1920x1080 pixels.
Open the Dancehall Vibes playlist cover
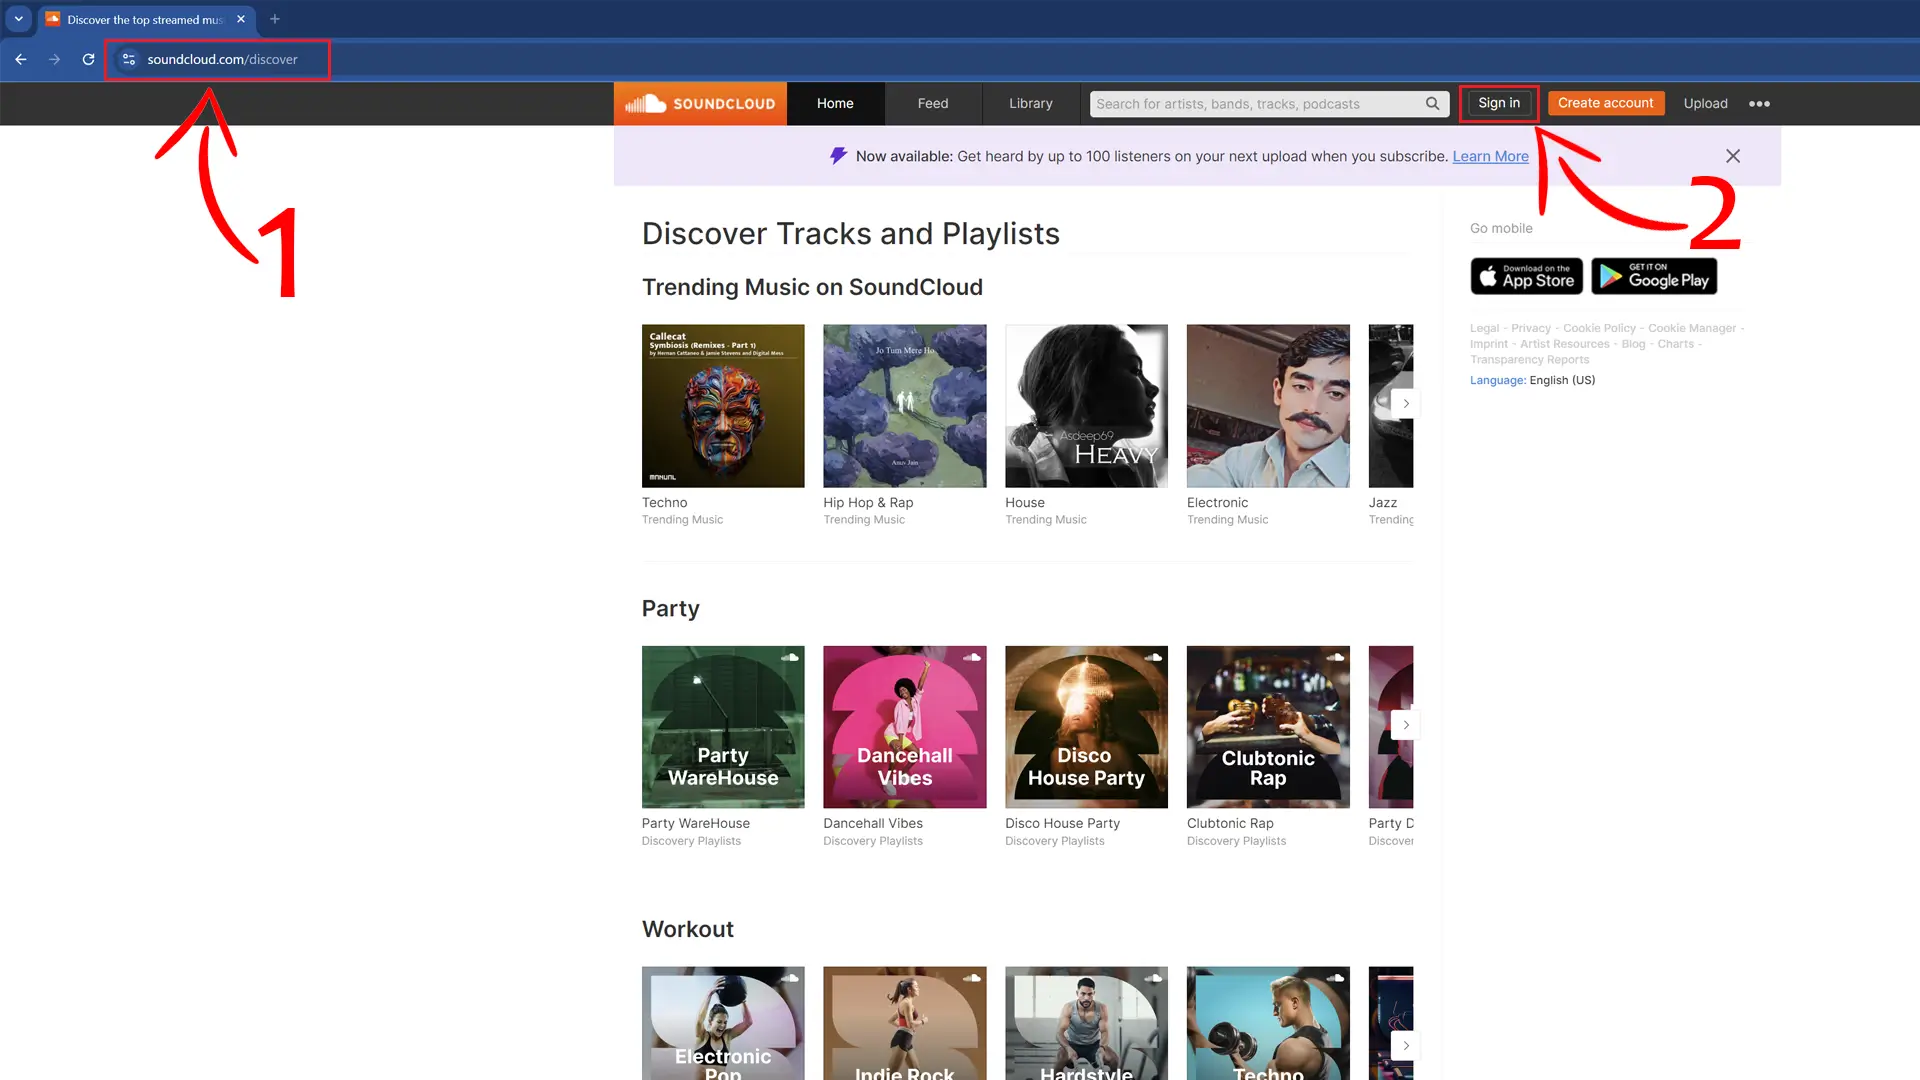pyautogui.click(x=905, y=727)
